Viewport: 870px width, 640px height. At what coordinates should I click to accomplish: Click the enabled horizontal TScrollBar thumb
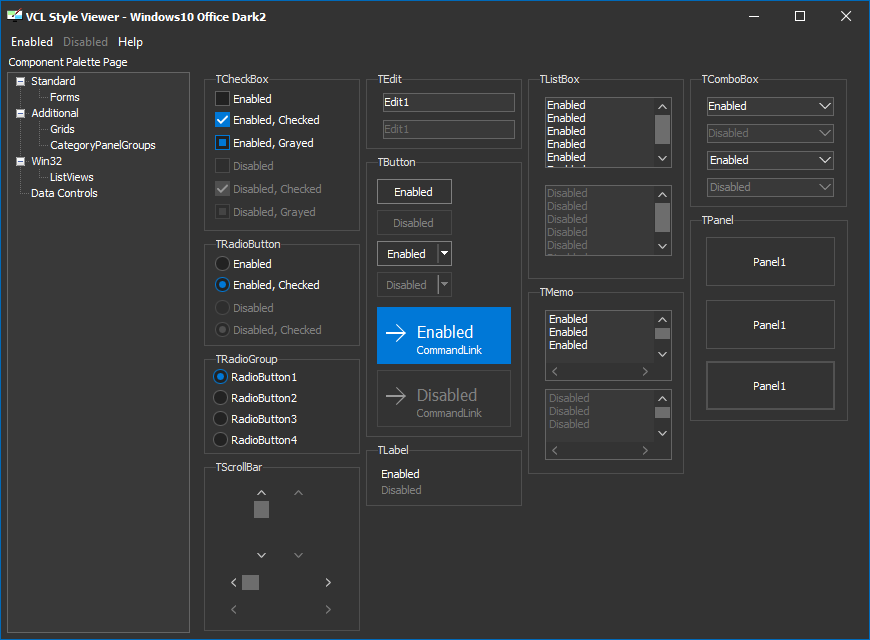(x=250, y=582)
